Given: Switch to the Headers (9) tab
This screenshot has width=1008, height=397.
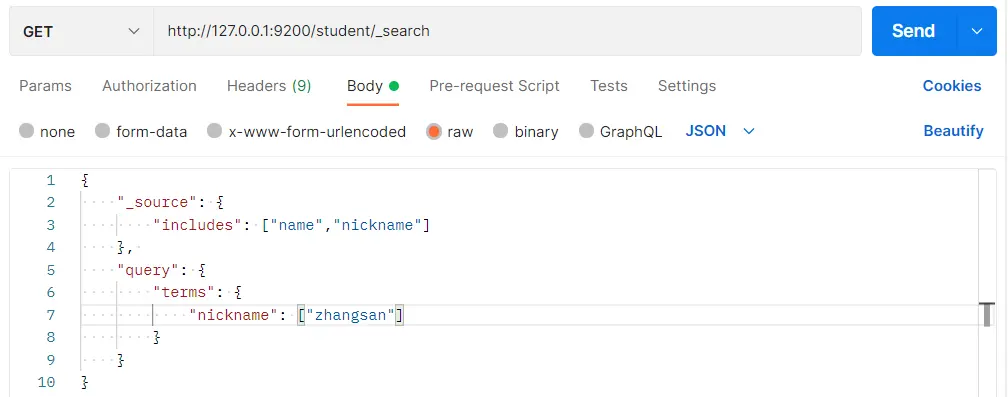Looking at the screenshot, I should pos(269,86).
